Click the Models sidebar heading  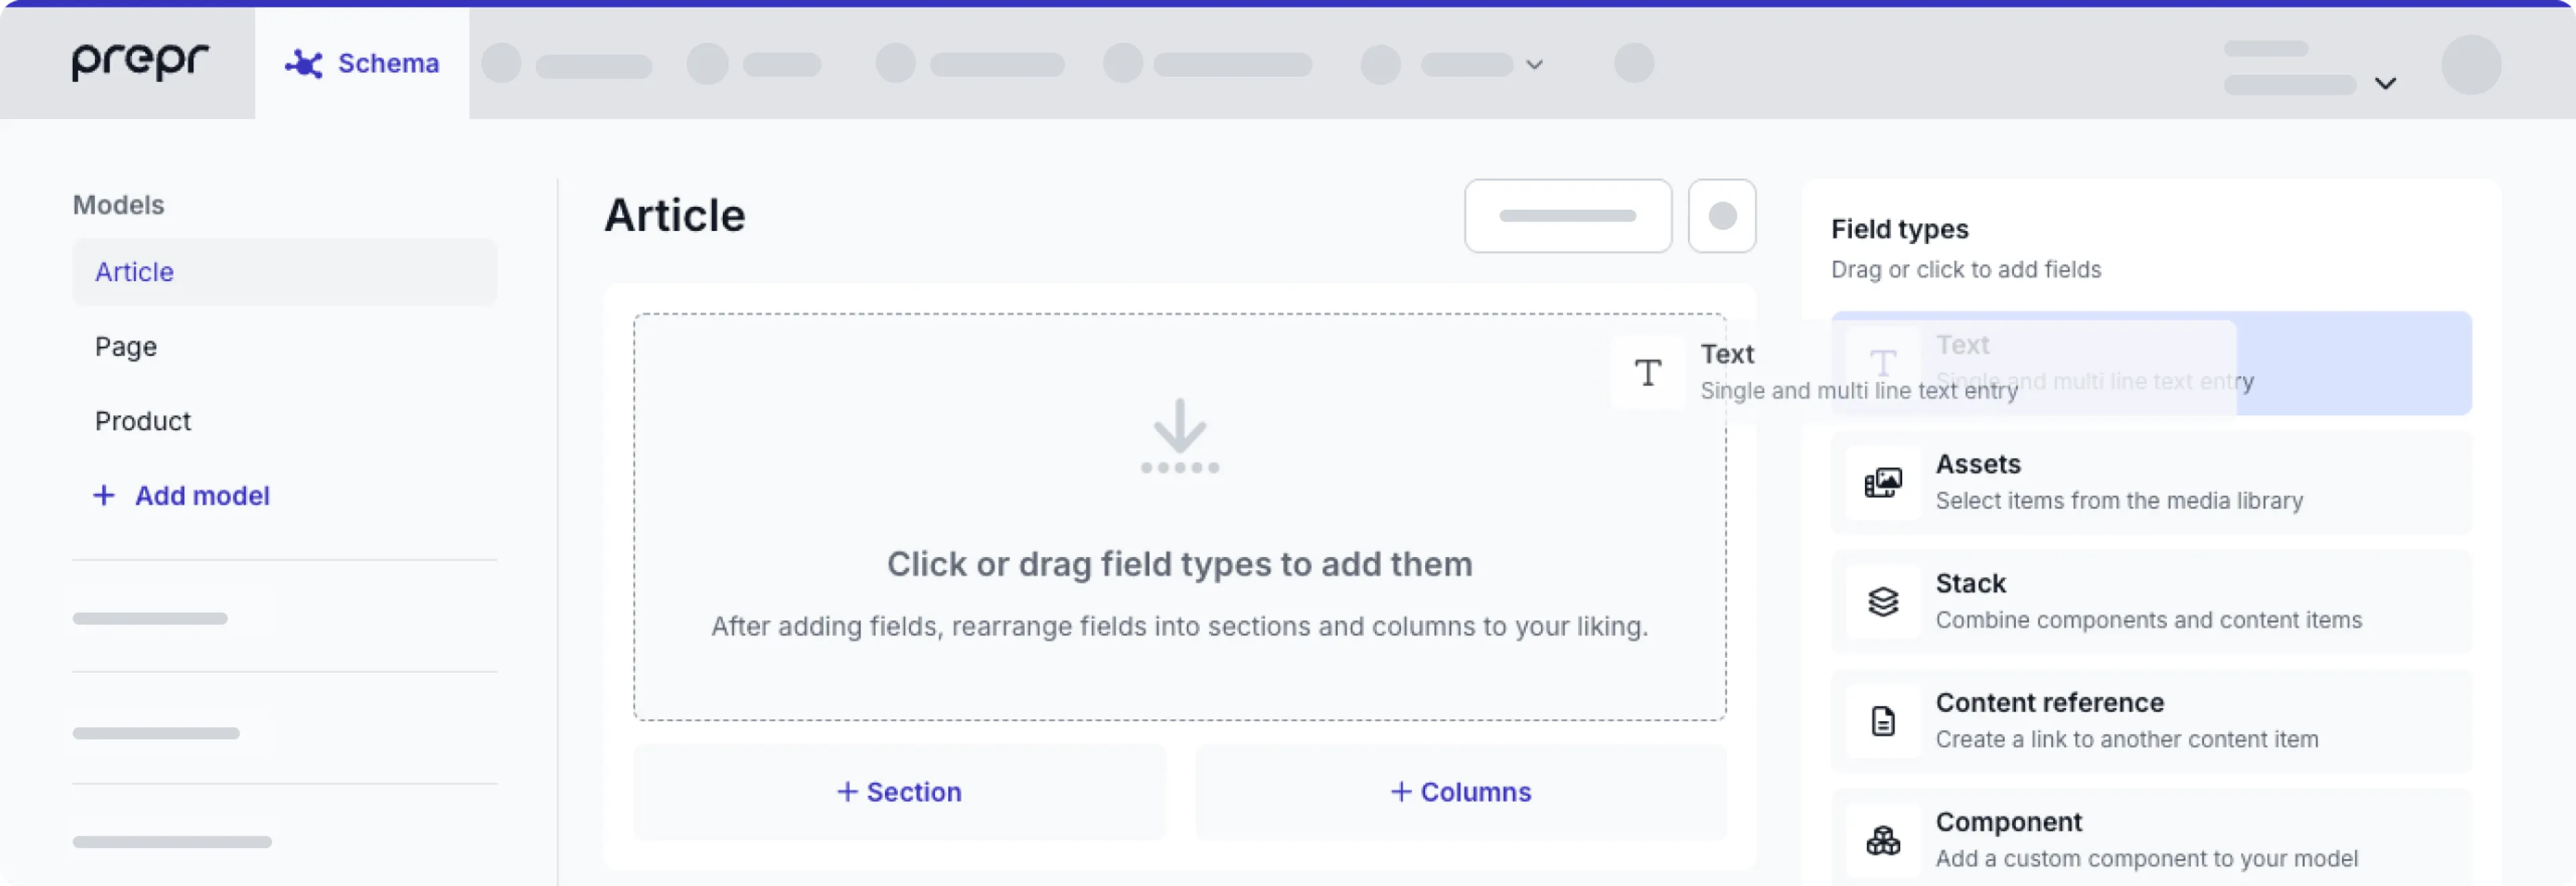pyautogui.click(x=118, y=205)
